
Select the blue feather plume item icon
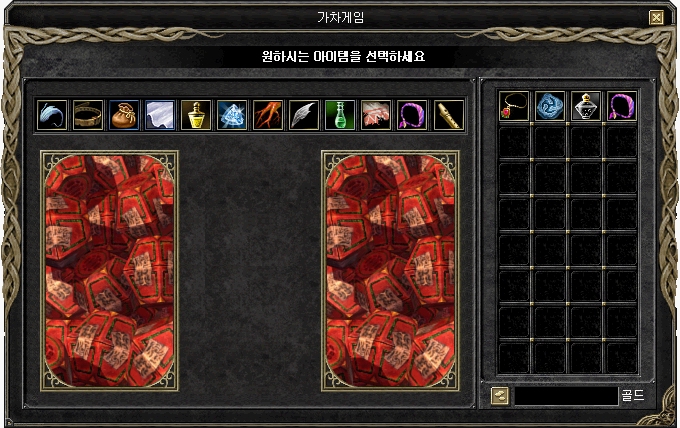point(52,115)
